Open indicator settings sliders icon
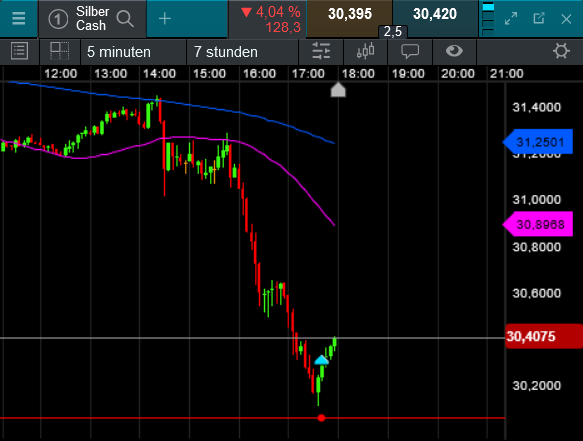 [x=321, y=51]
